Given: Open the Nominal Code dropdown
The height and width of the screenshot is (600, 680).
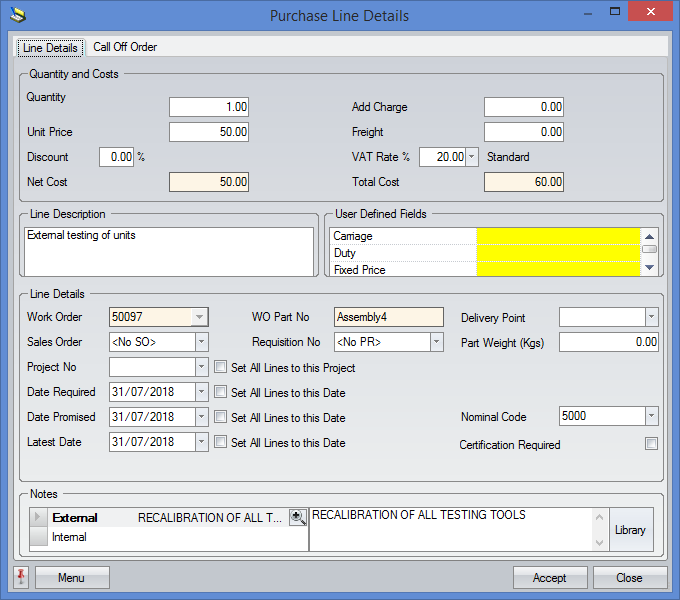Looking at the screenshot, I should 651,416.
